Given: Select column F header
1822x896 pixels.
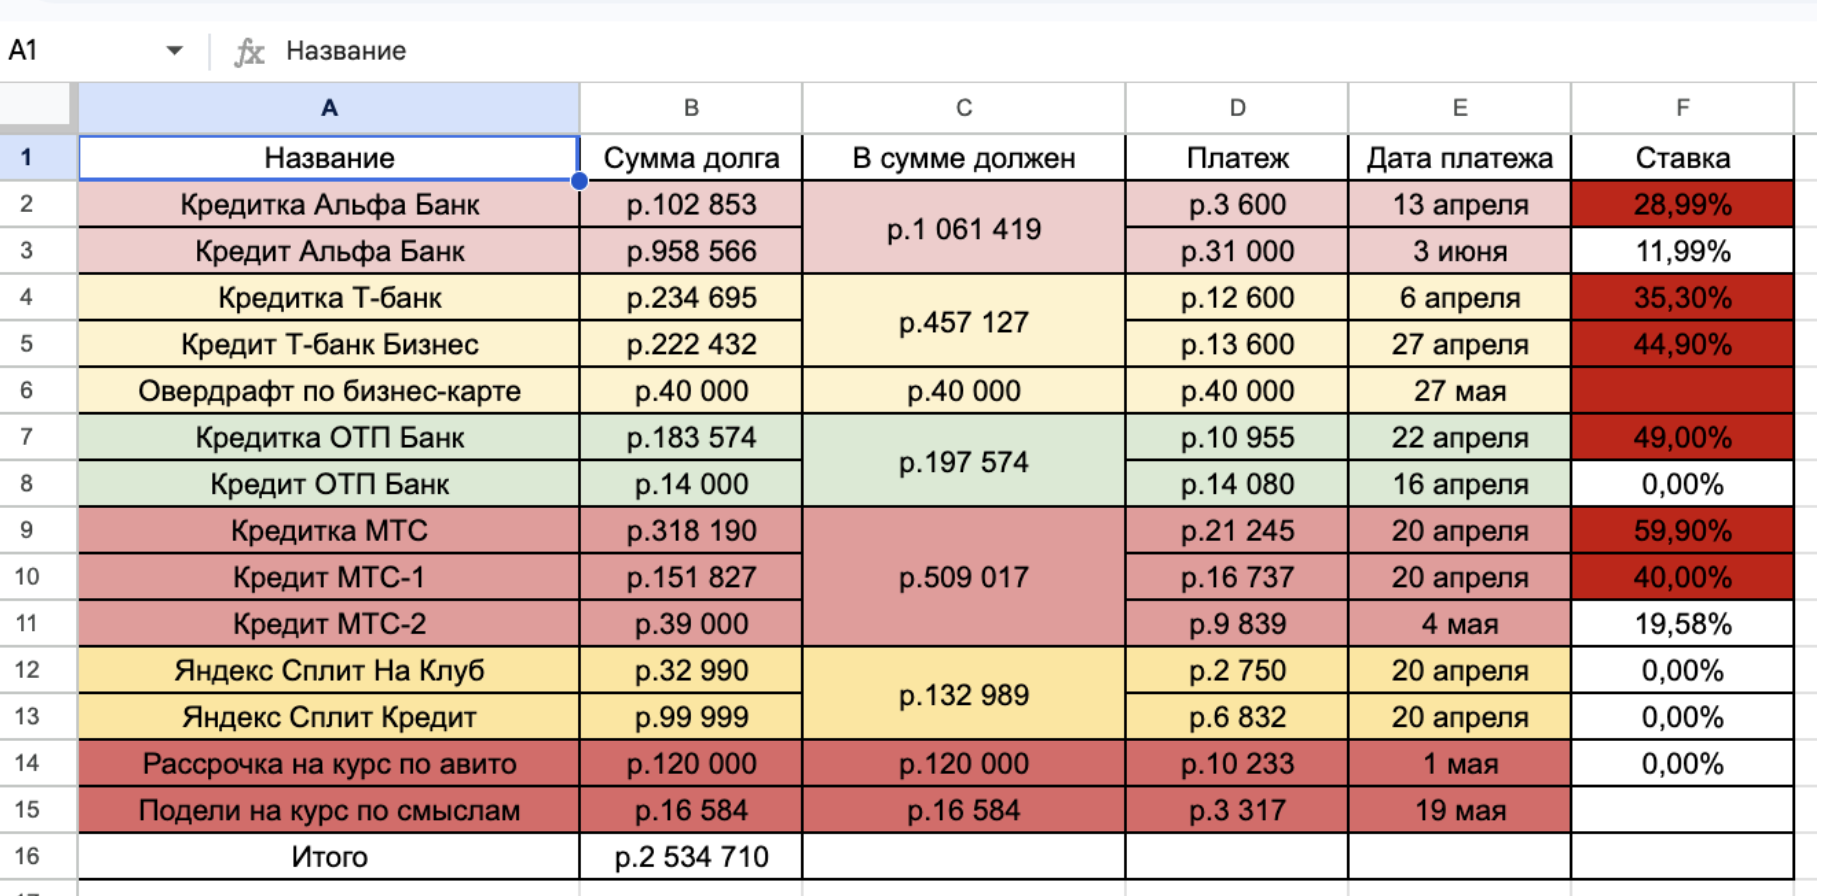Looking at the screenshot, I should (x=1683, y=108).
